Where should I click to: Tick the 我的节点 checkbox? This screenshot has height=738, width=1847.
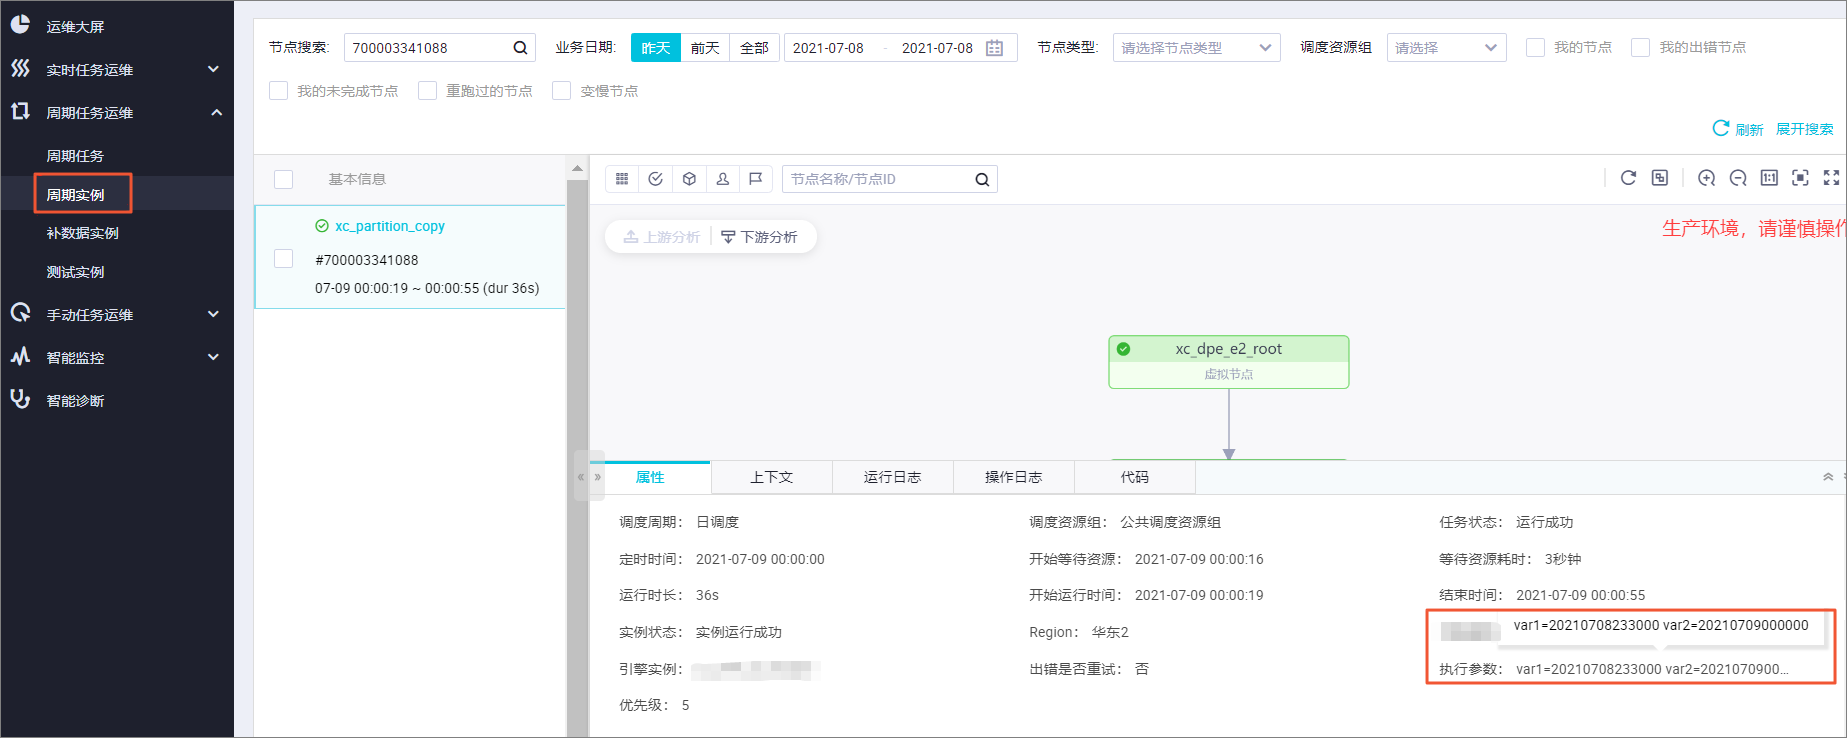pyautogui.click(x=1535, y=47)
